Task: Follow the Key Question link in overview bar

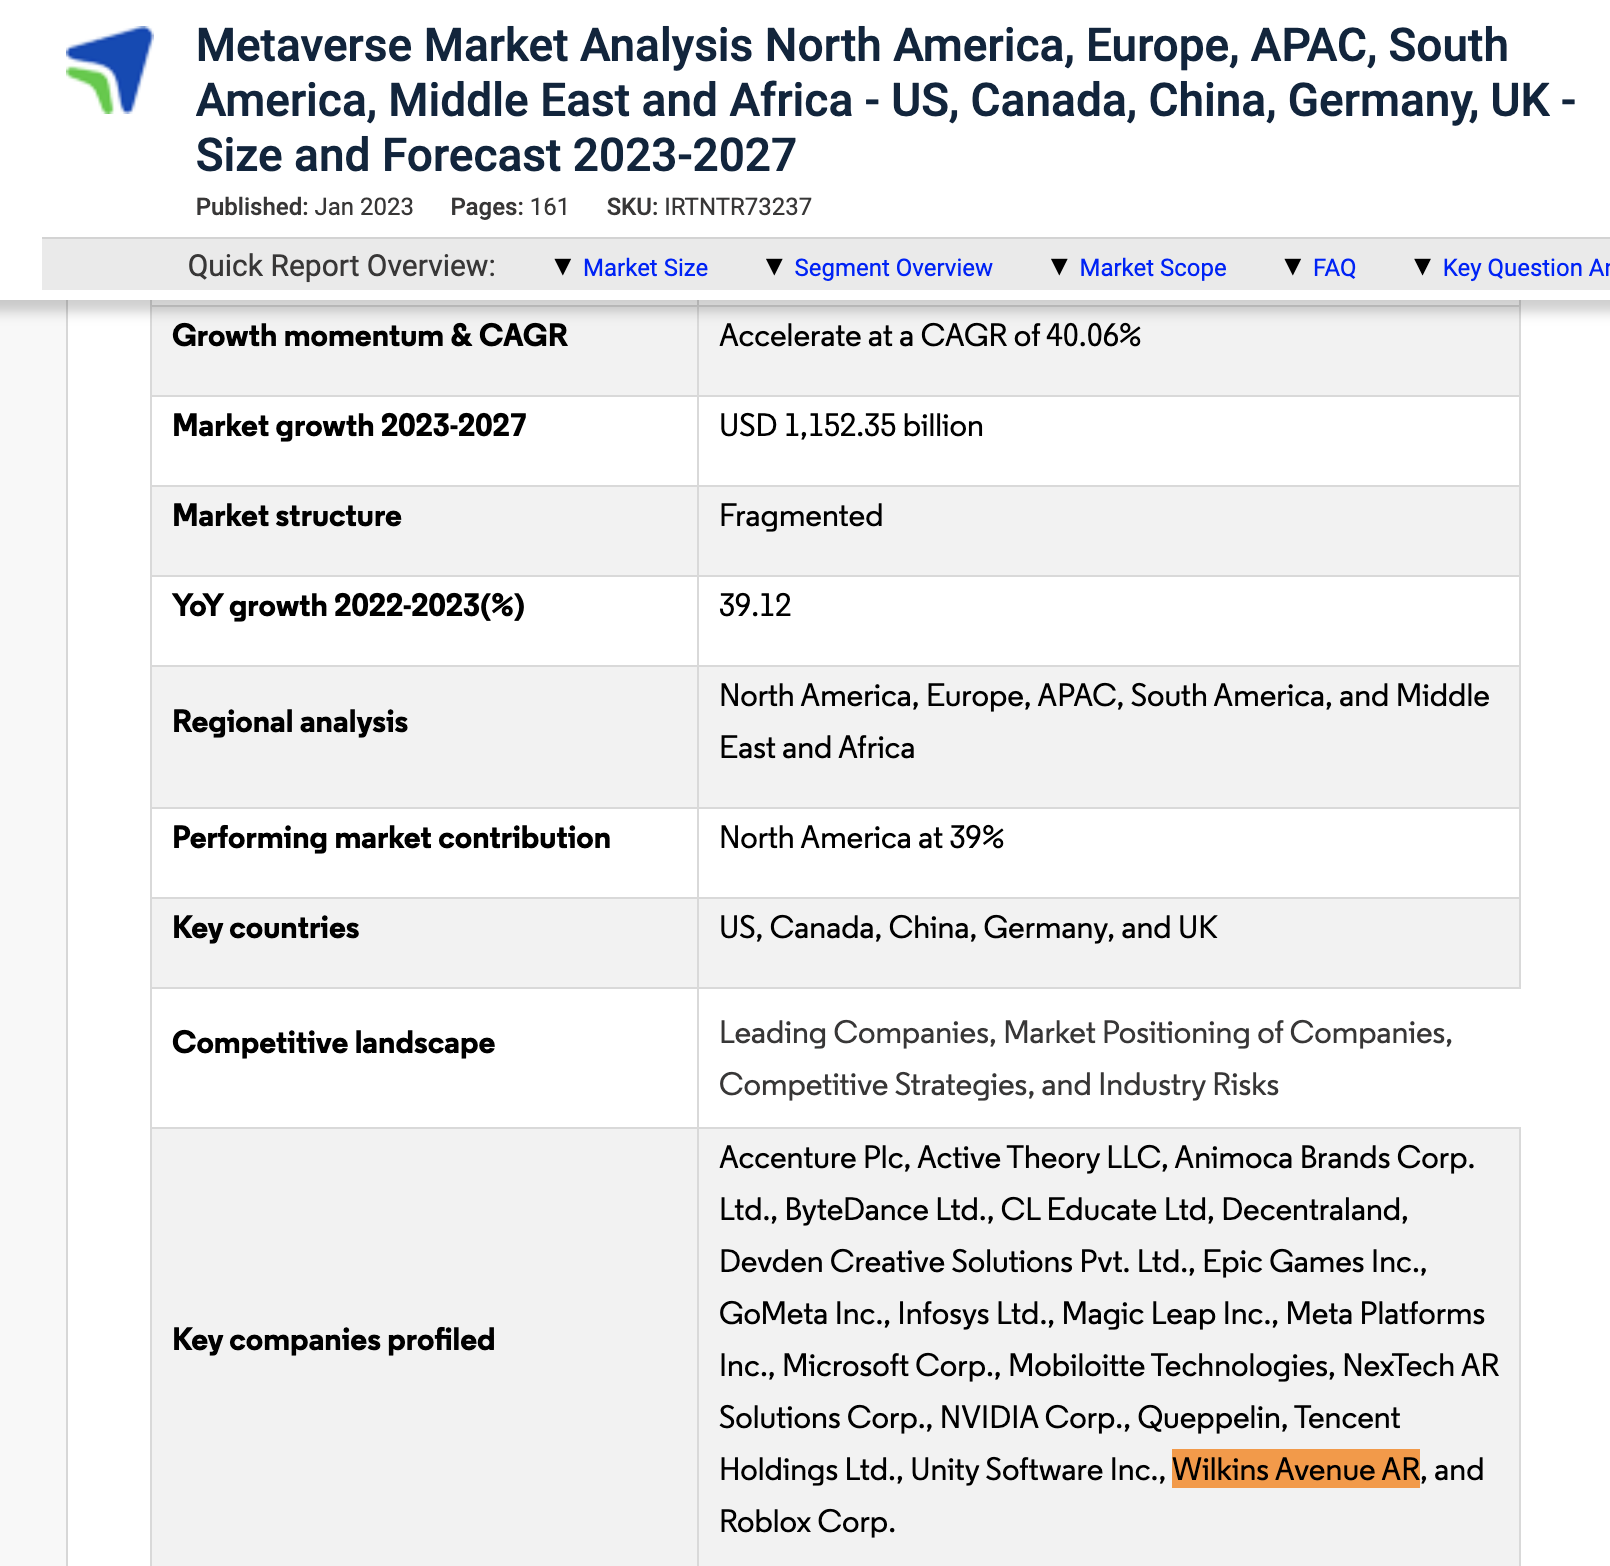Action: [x=1526, y=268]
